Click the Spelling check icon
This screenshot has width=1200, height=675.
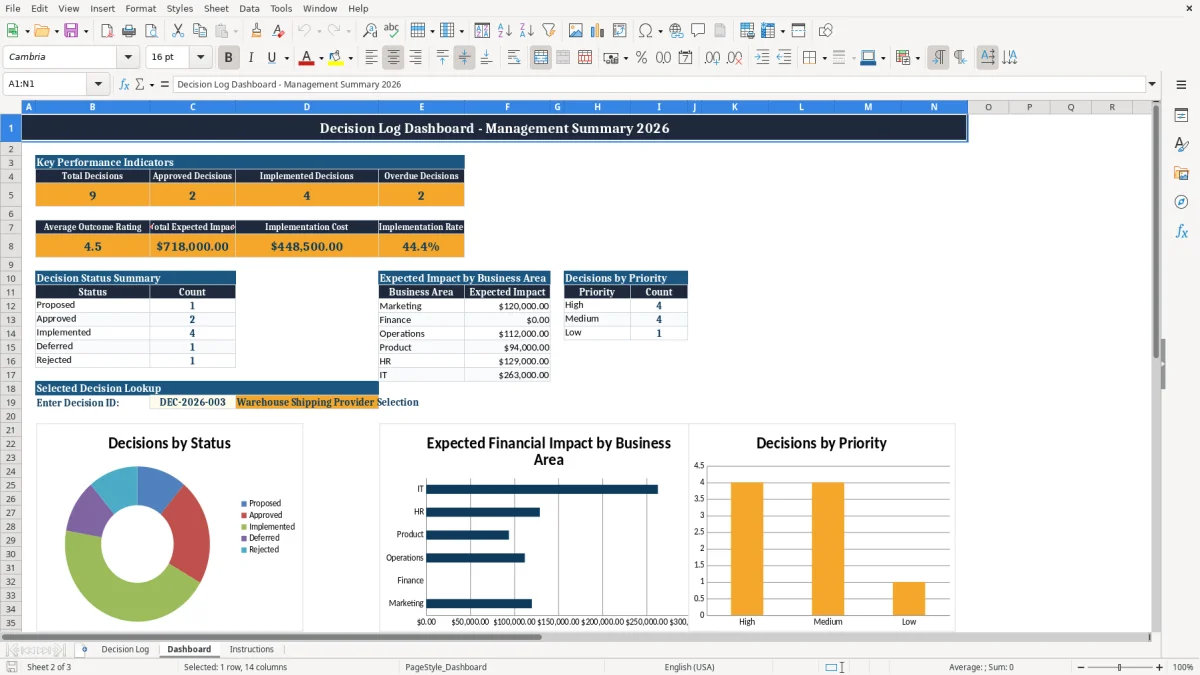(392, 31)
